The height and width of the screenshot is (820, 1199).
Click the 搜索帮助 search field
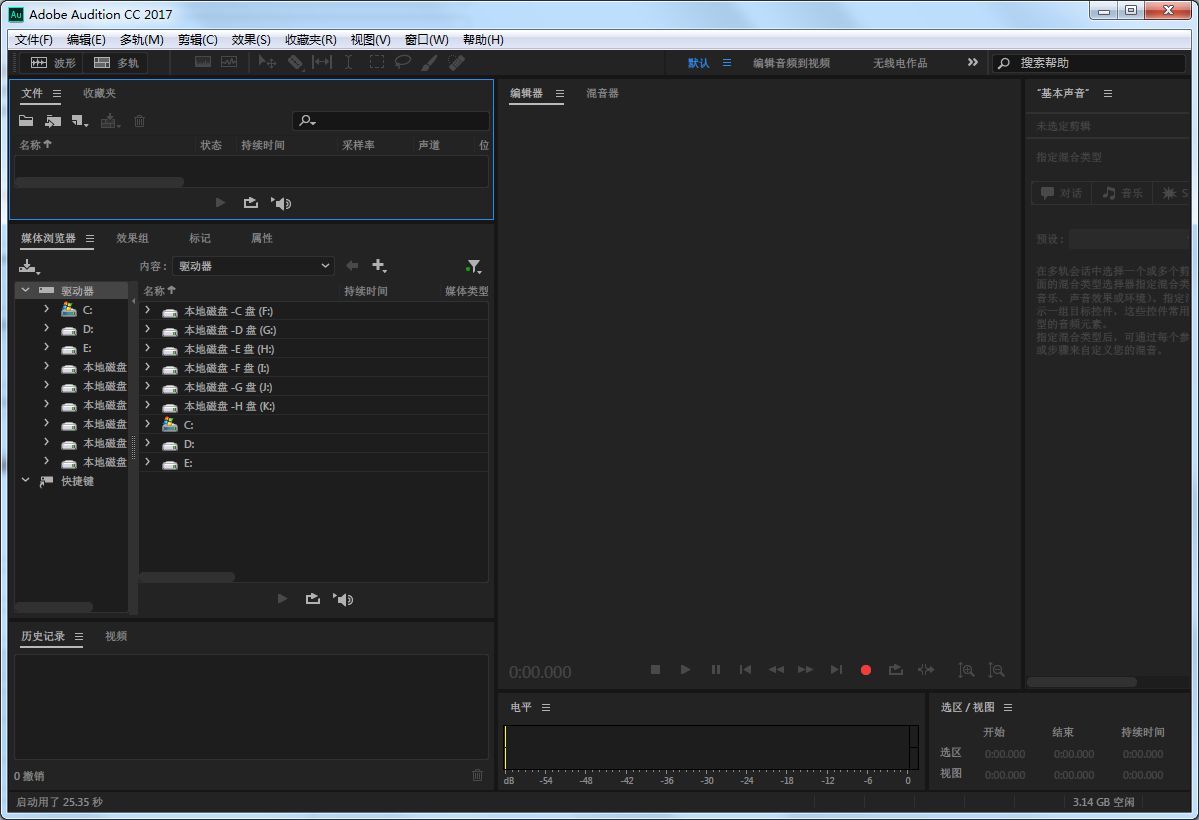[x=1089, y=63]
